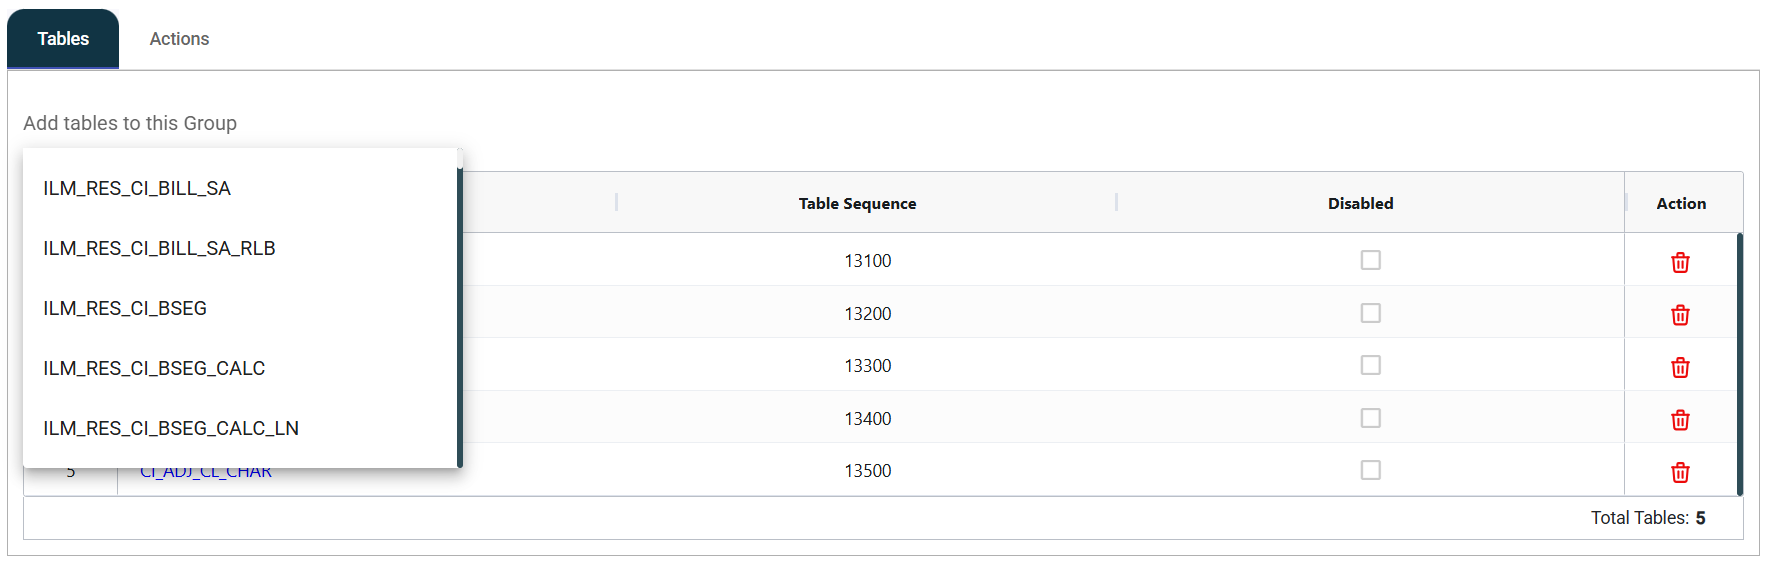Viewport: 1768px width, 562px height.
Task: Sort by Table Sequence column header
Action: coord(857,203)
